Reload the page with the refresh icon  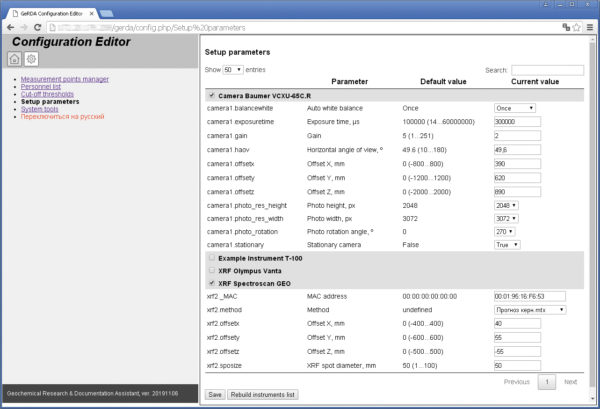tap(38, 28)
